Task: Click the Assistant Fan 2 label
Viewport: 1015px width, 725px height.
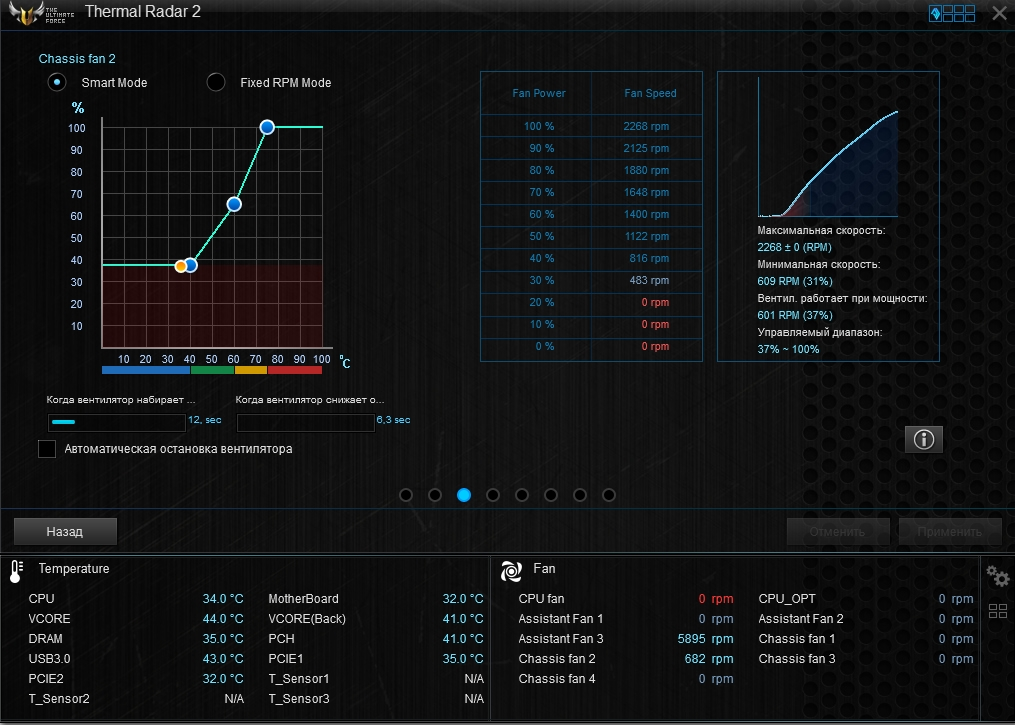Action: click(x=801, y=619)
